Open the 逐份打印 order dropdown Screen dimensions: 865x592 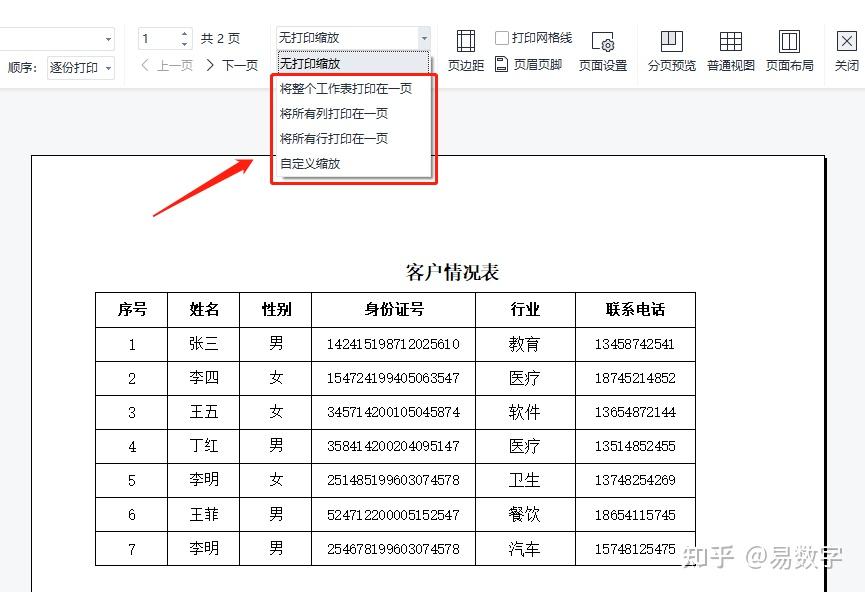[x=81, y=68]
